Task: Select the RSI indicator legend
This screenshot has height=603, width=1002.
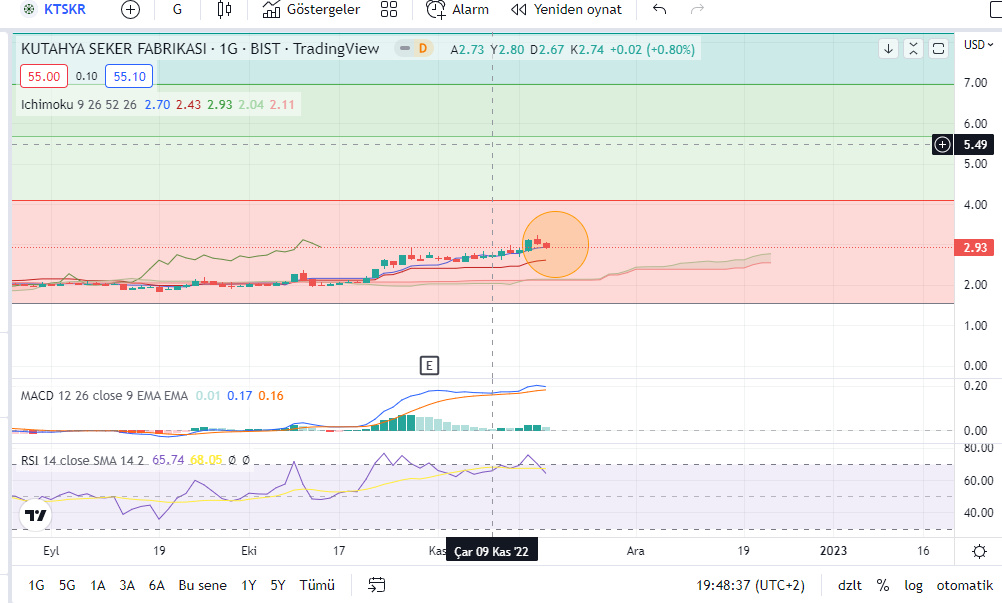Action: coord(82,461)
